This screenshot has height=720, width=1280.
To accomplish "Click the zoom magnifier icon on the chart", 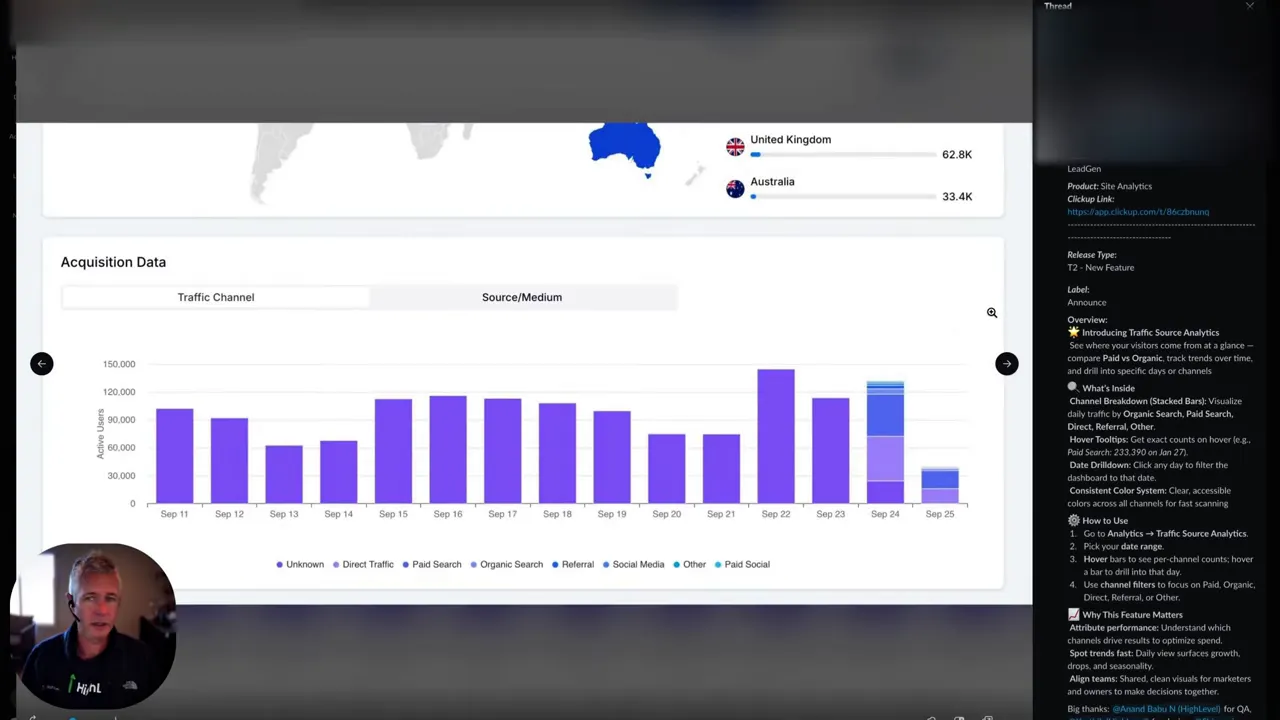I will coord(991,312).
